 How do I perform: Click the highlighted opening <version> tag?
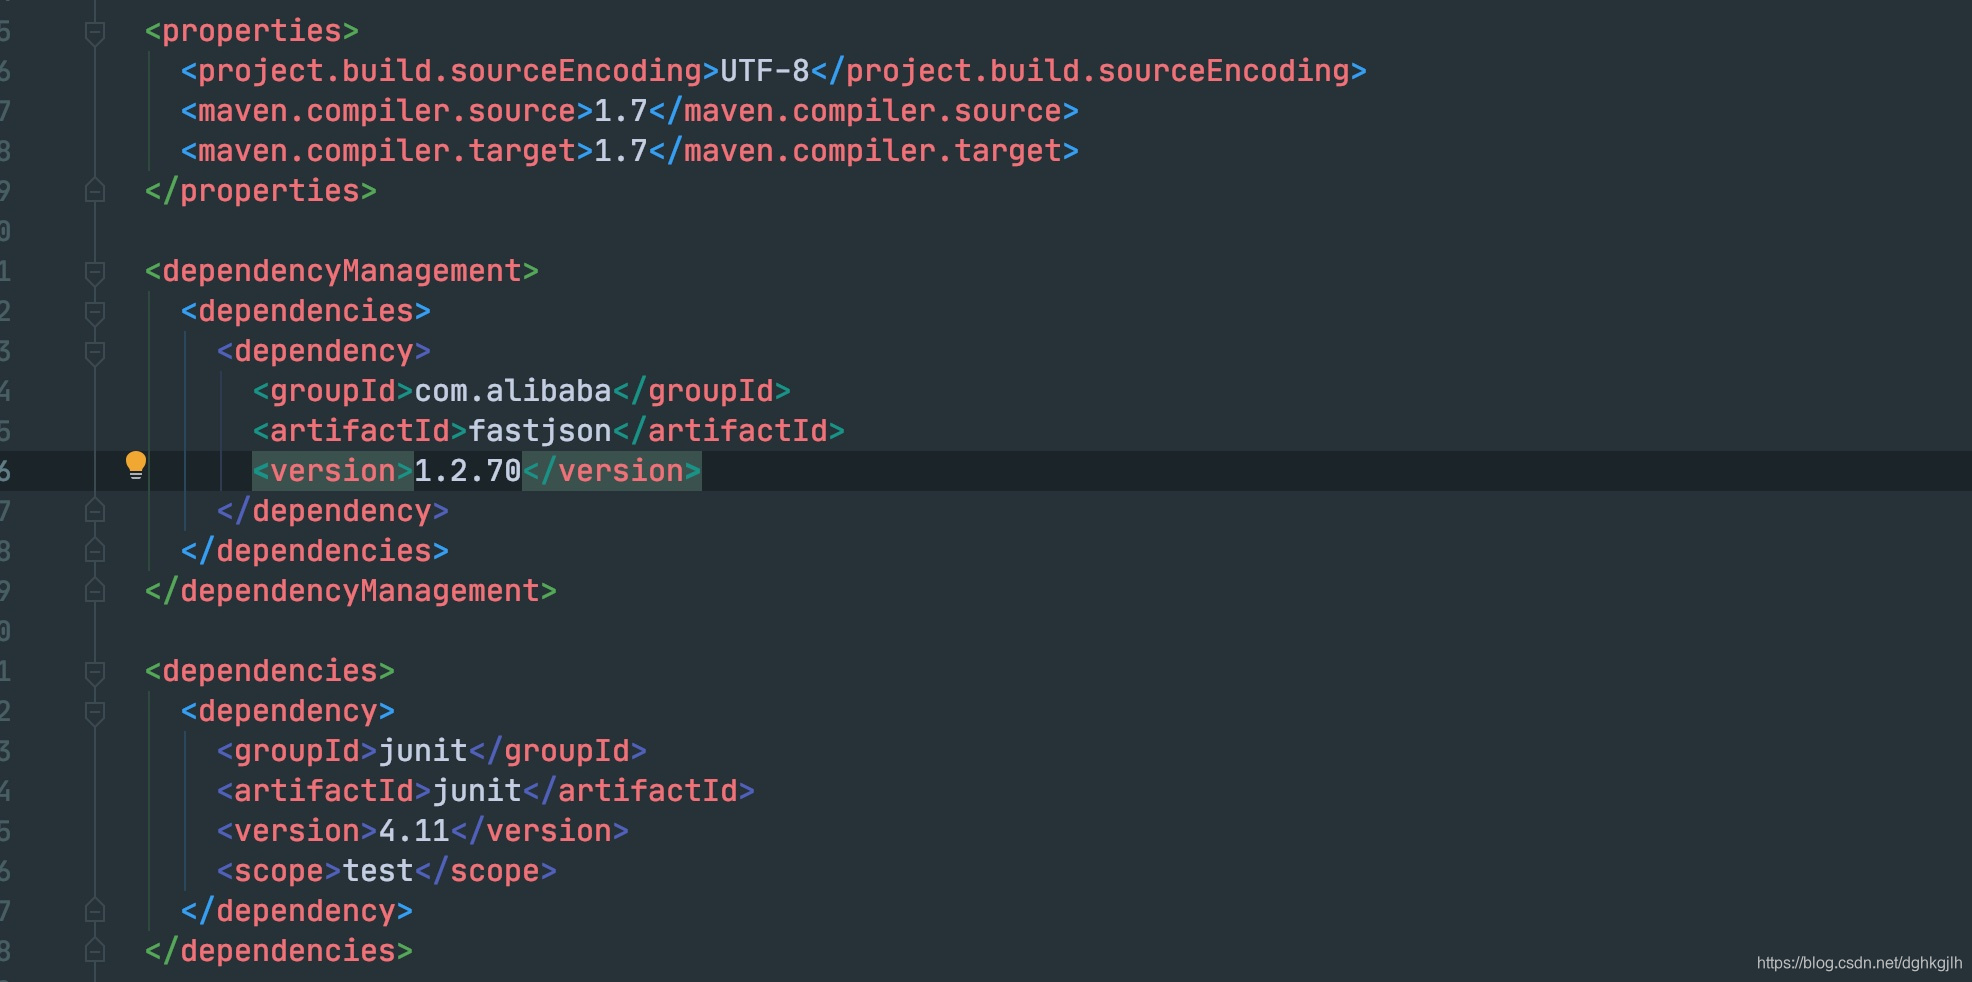tap(332, 471)
